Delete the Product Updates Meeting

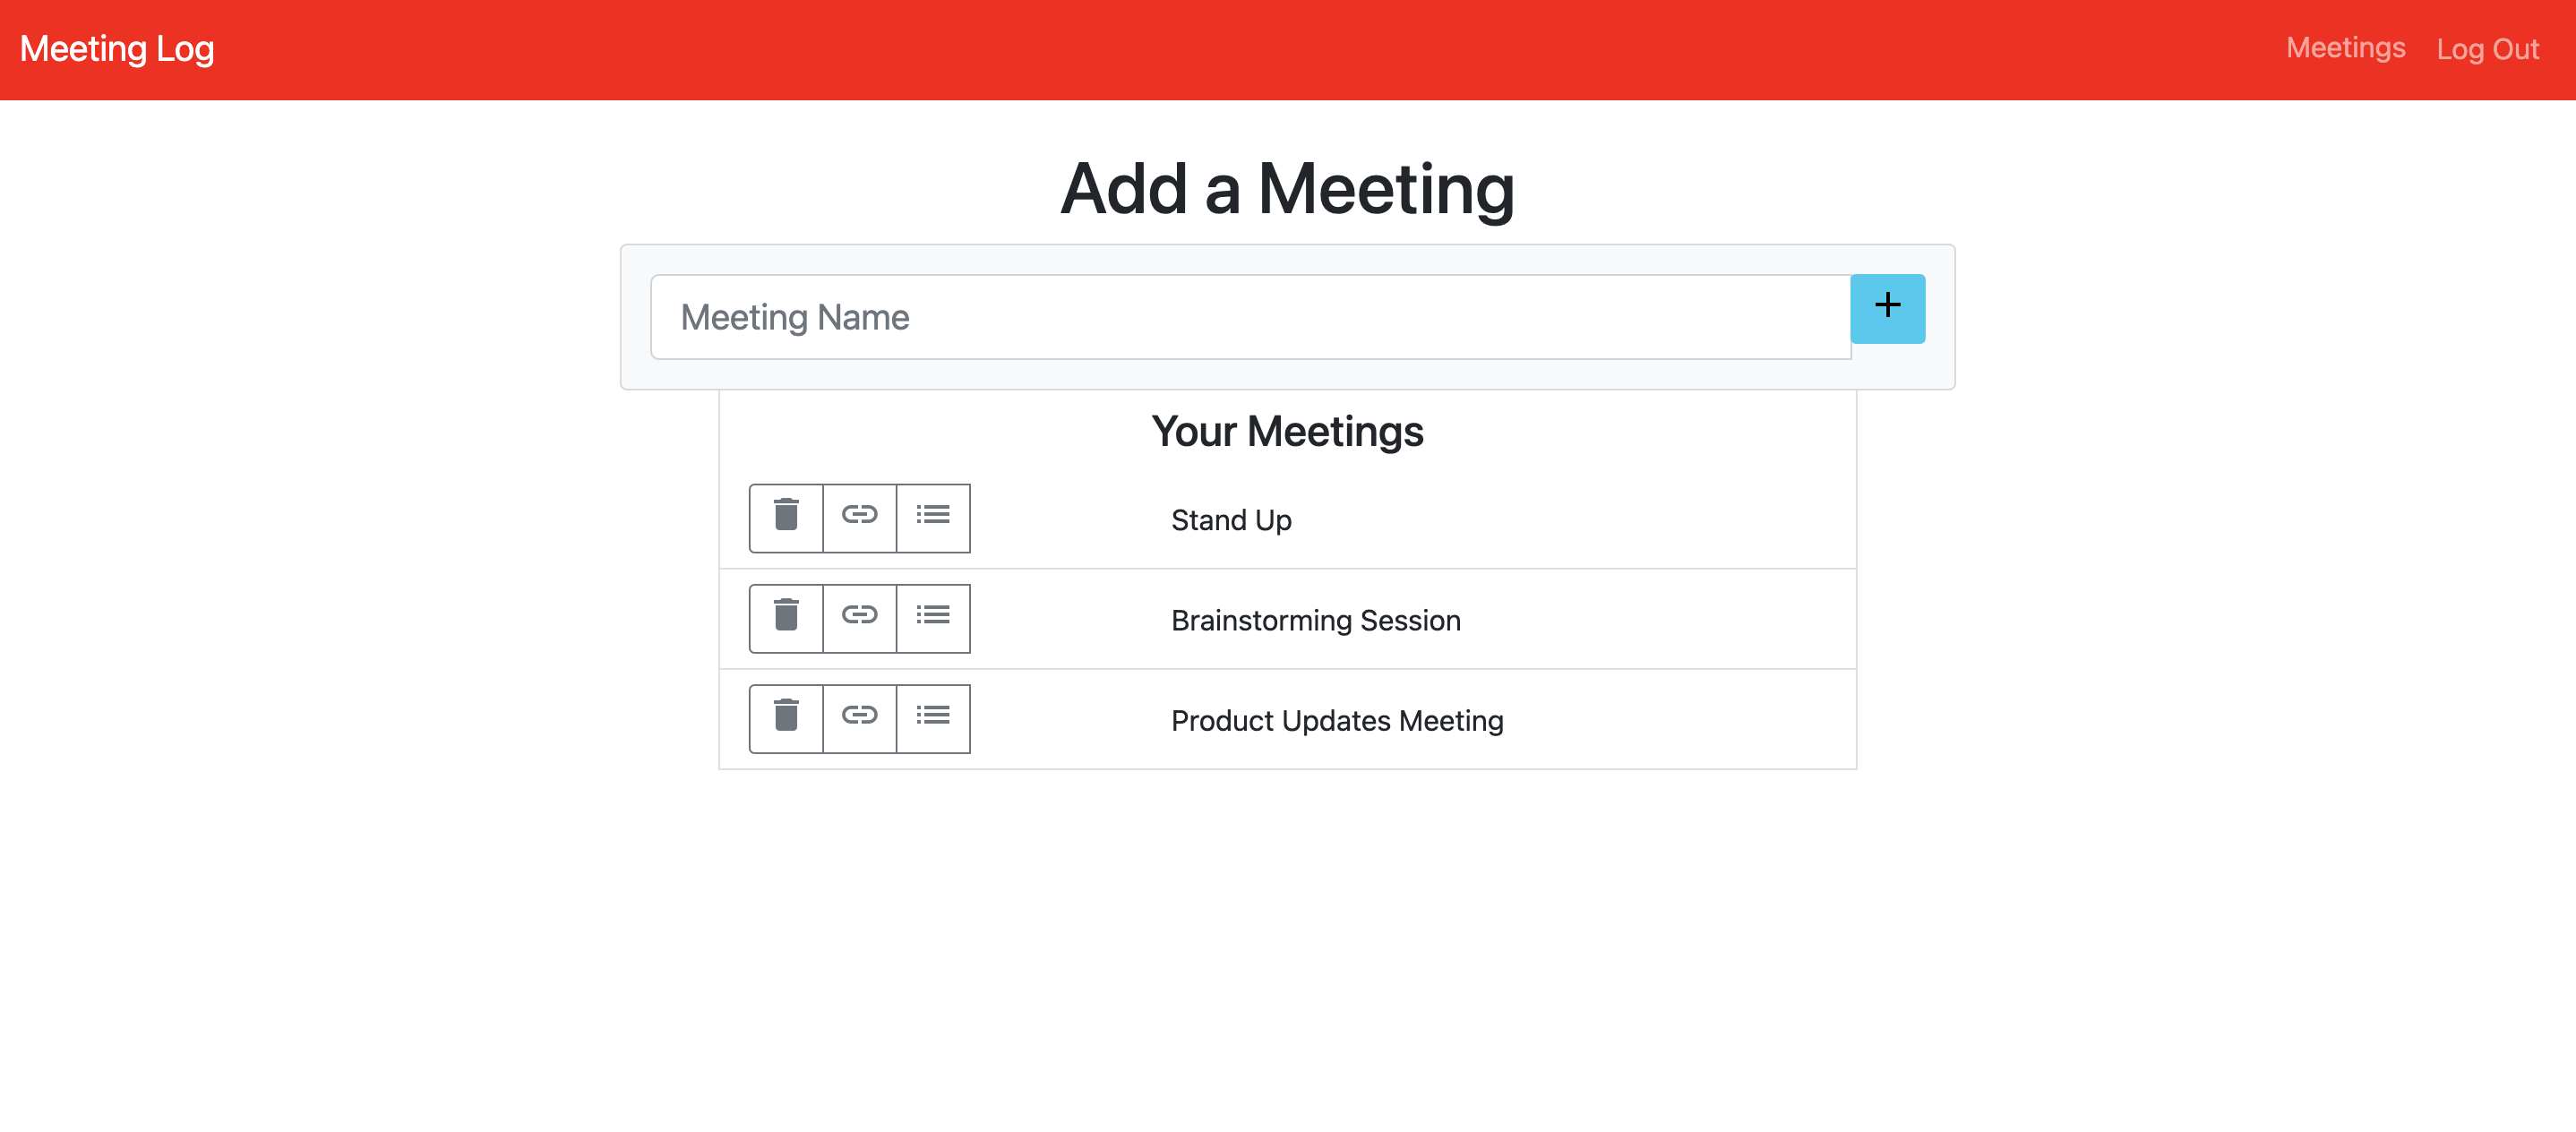click(x=786, y=717)
